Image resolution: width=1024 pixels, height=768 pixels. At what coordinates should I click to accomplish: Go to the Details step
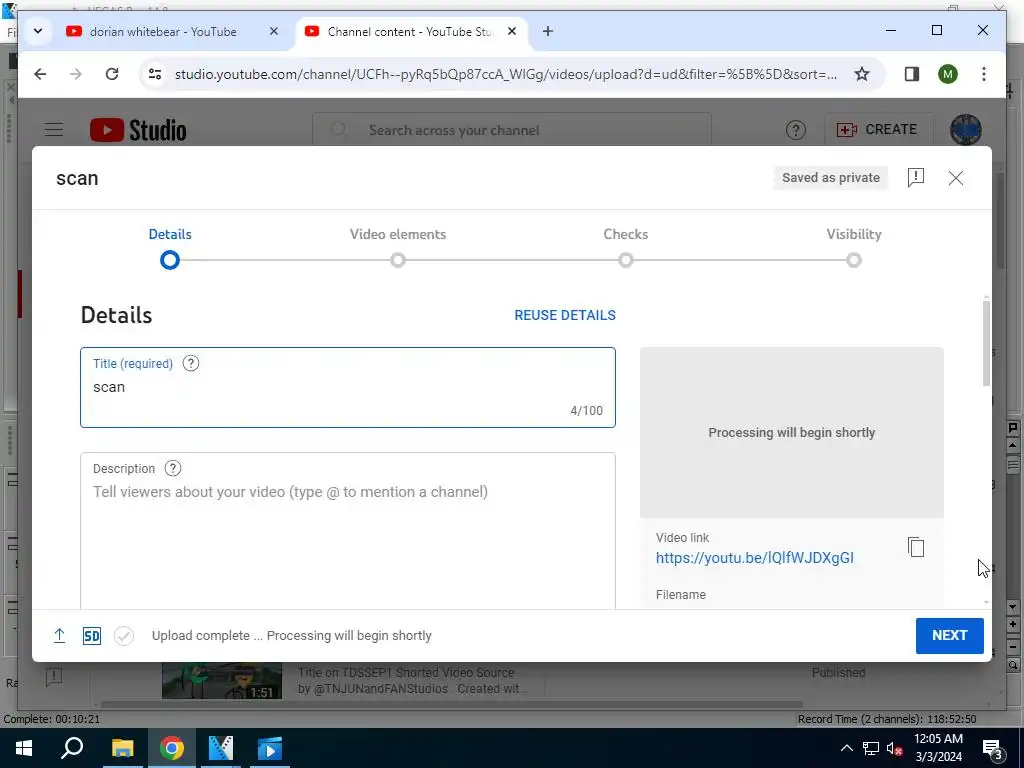click(170, 248)
